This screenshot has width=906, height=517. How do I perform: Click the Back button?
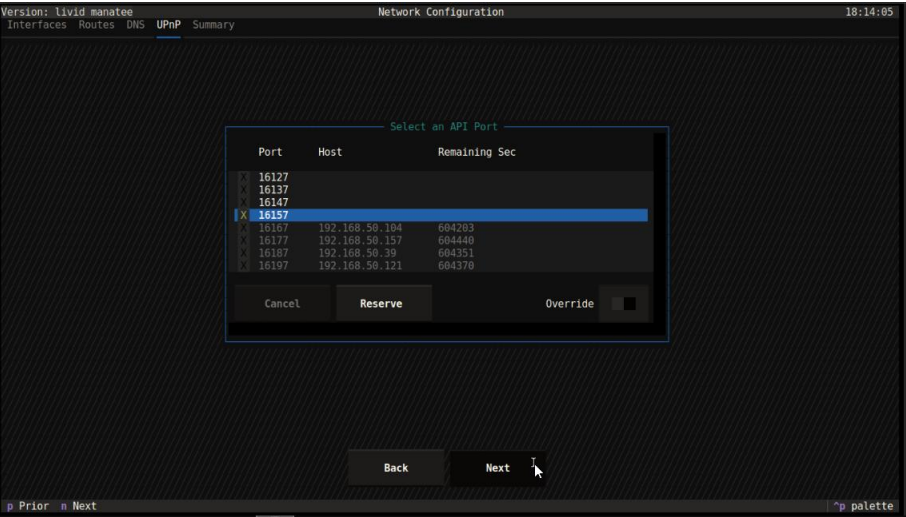click(396, 468)
